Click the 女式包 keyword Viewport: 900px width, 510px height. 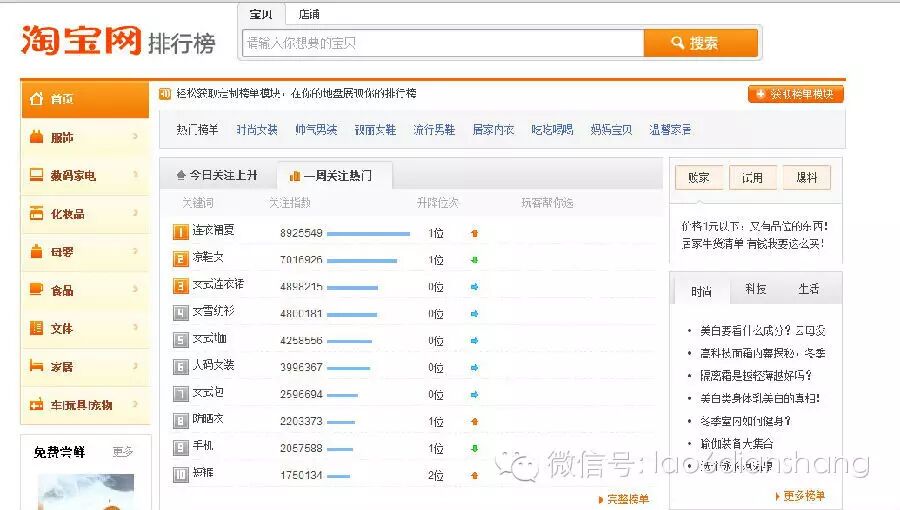tap(208, 392)
